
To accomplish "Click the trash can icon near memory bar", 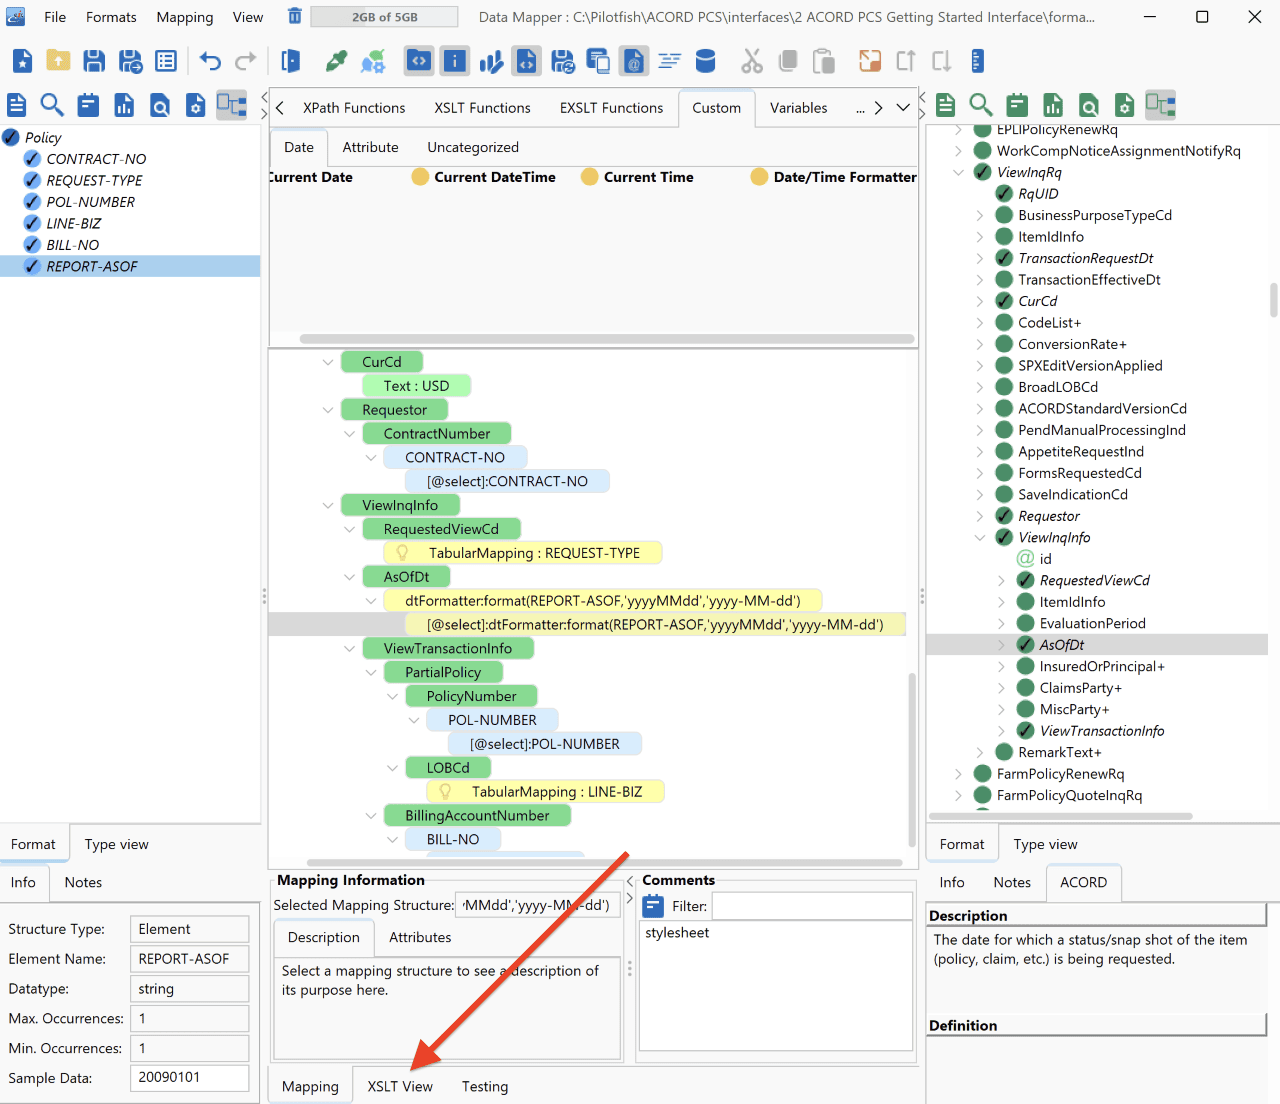I will [294, 16].
